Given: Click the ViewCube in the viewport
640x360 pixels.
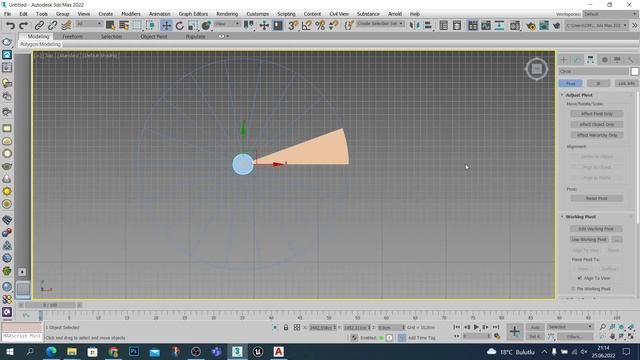Looking at the screenshot, I should point(536,69).
